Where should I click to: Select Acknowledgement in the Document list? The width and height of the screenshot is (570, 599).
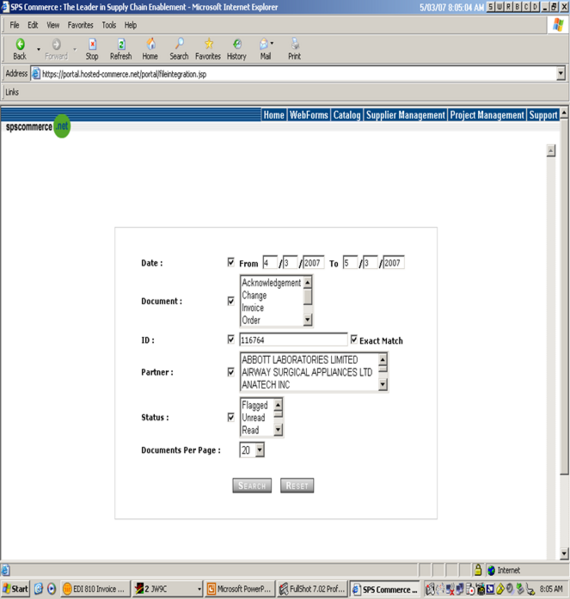pyautogui.click(x=271, y=283)
